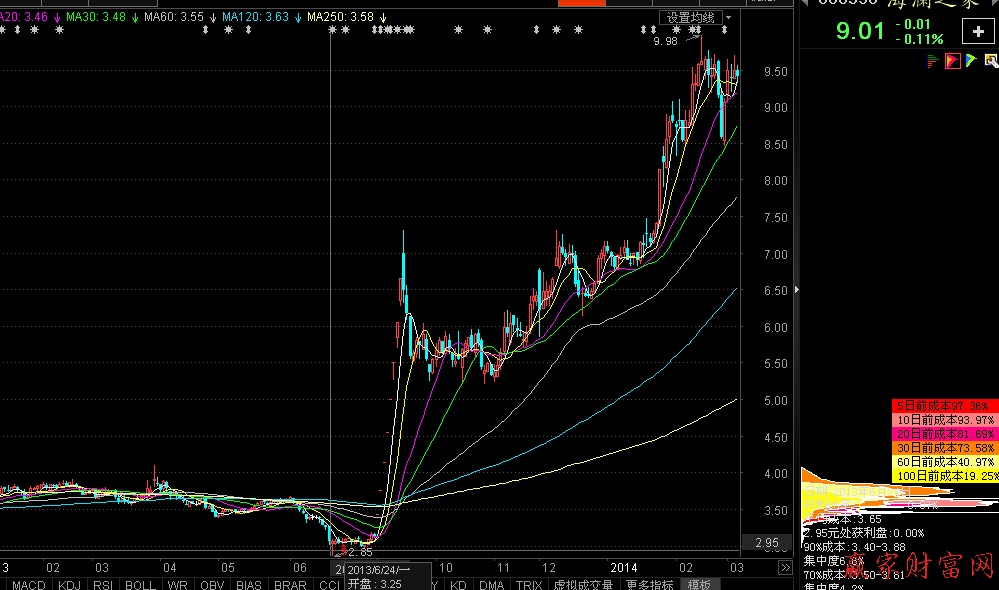Click the blue-green arrow chart icon
999x590 pixels.
click(x=971, y=61)
